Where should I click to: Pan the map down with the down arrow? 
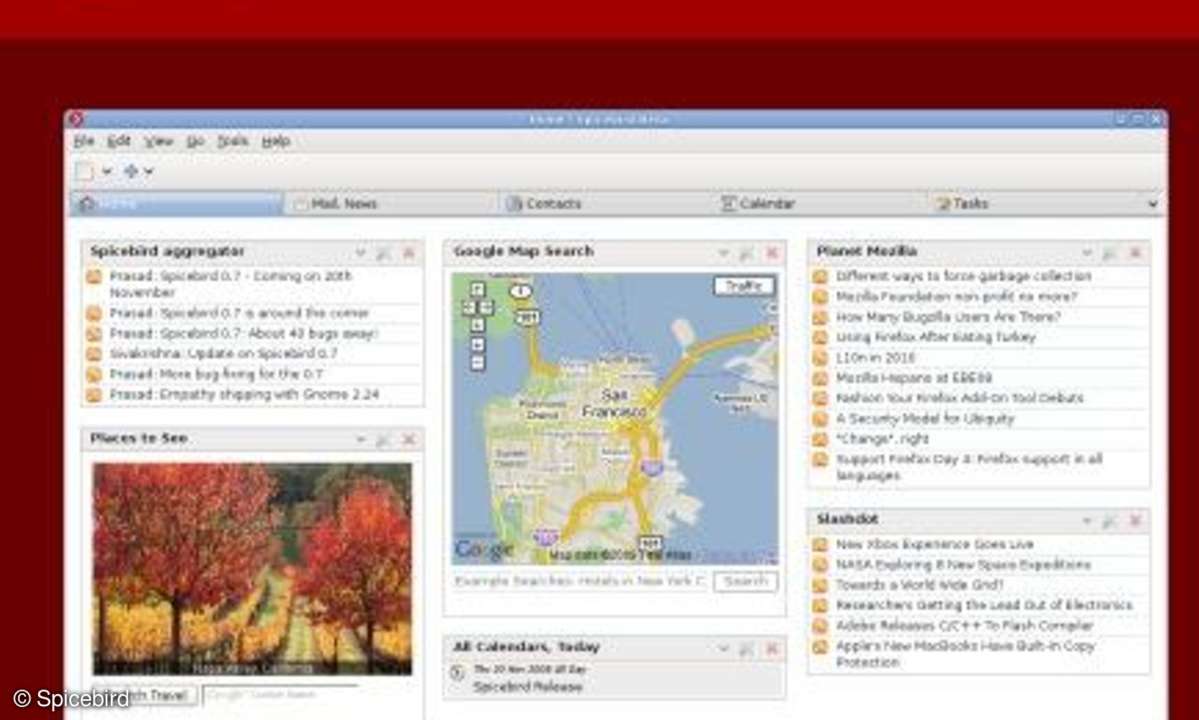tap(478, 325)
